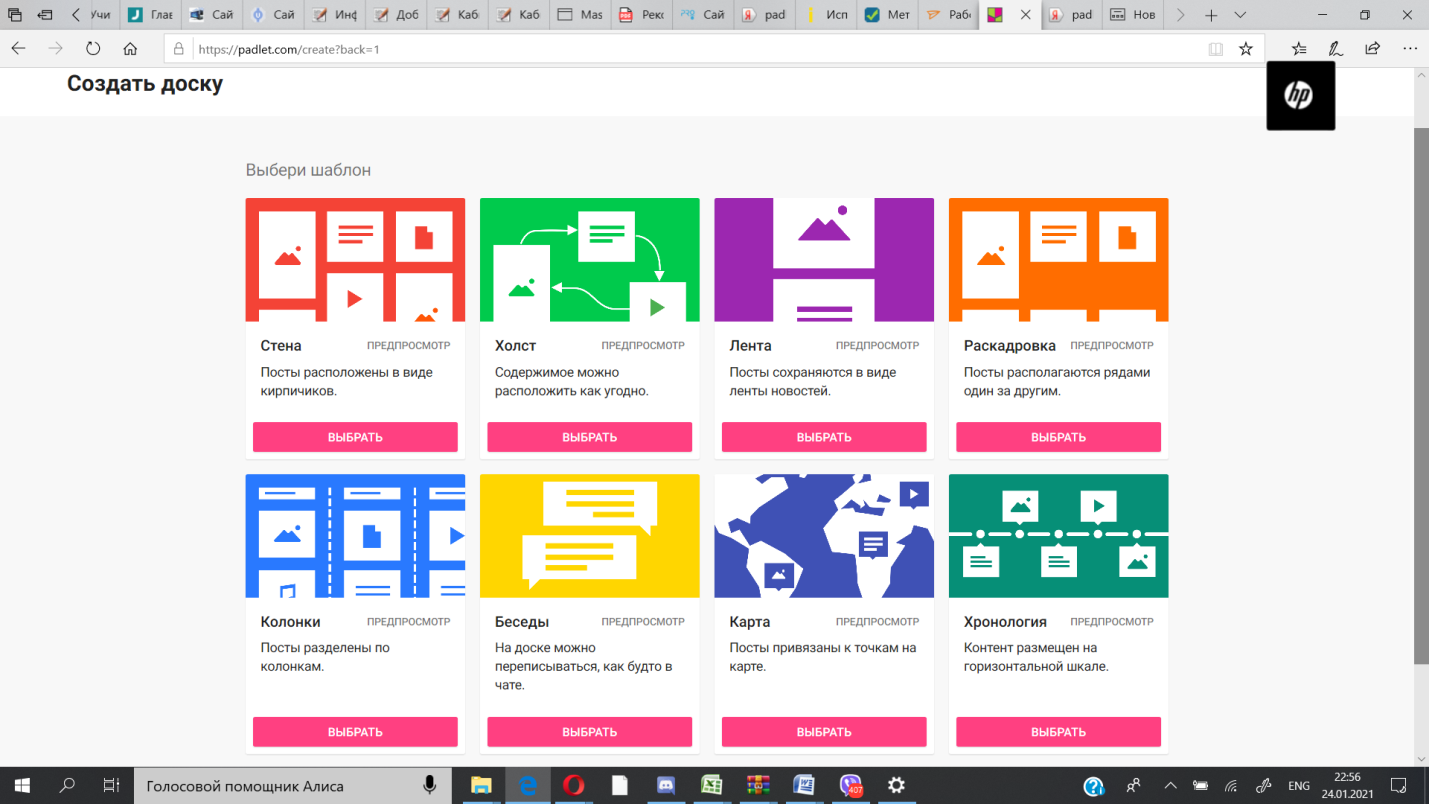Select the Хронология template button
This screenshot has width=1429, height=804.
click(1058, 732)
